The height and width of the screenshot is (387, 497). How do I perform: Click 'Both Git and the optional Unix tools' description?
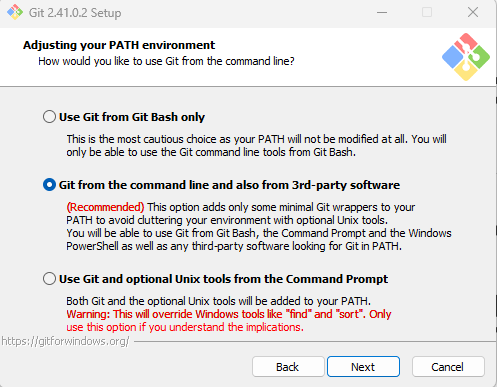click(x=218, y=301)
